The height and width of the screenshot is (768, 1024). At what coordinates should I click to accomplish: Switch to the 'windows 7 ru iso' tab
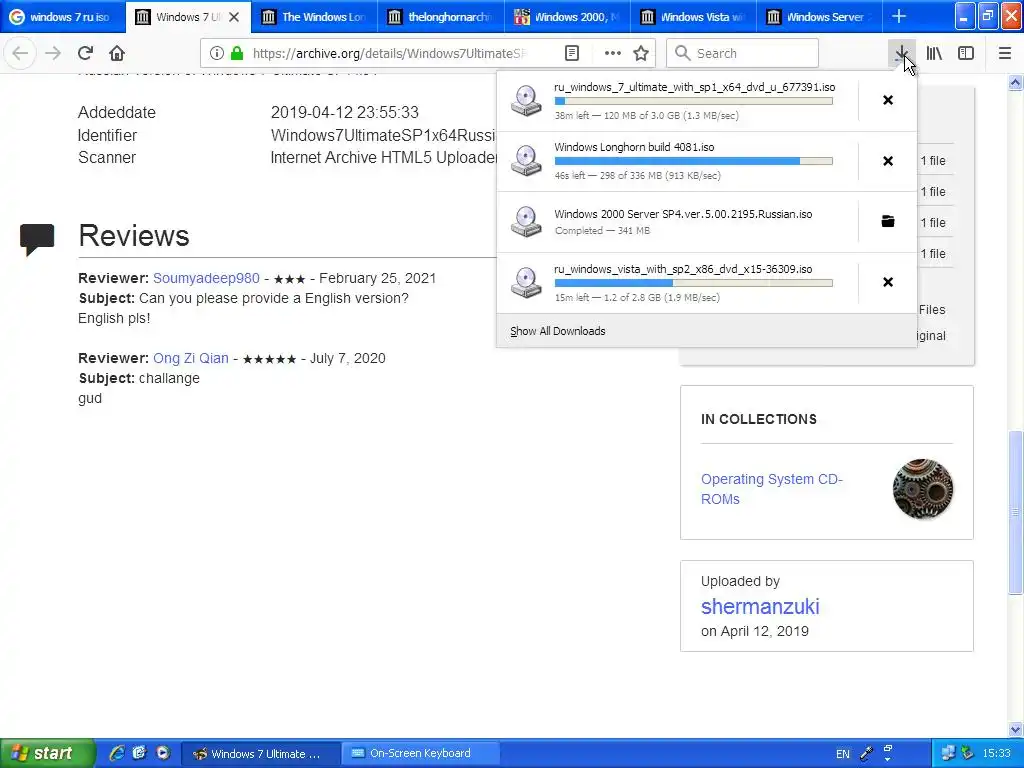(63, 17)
